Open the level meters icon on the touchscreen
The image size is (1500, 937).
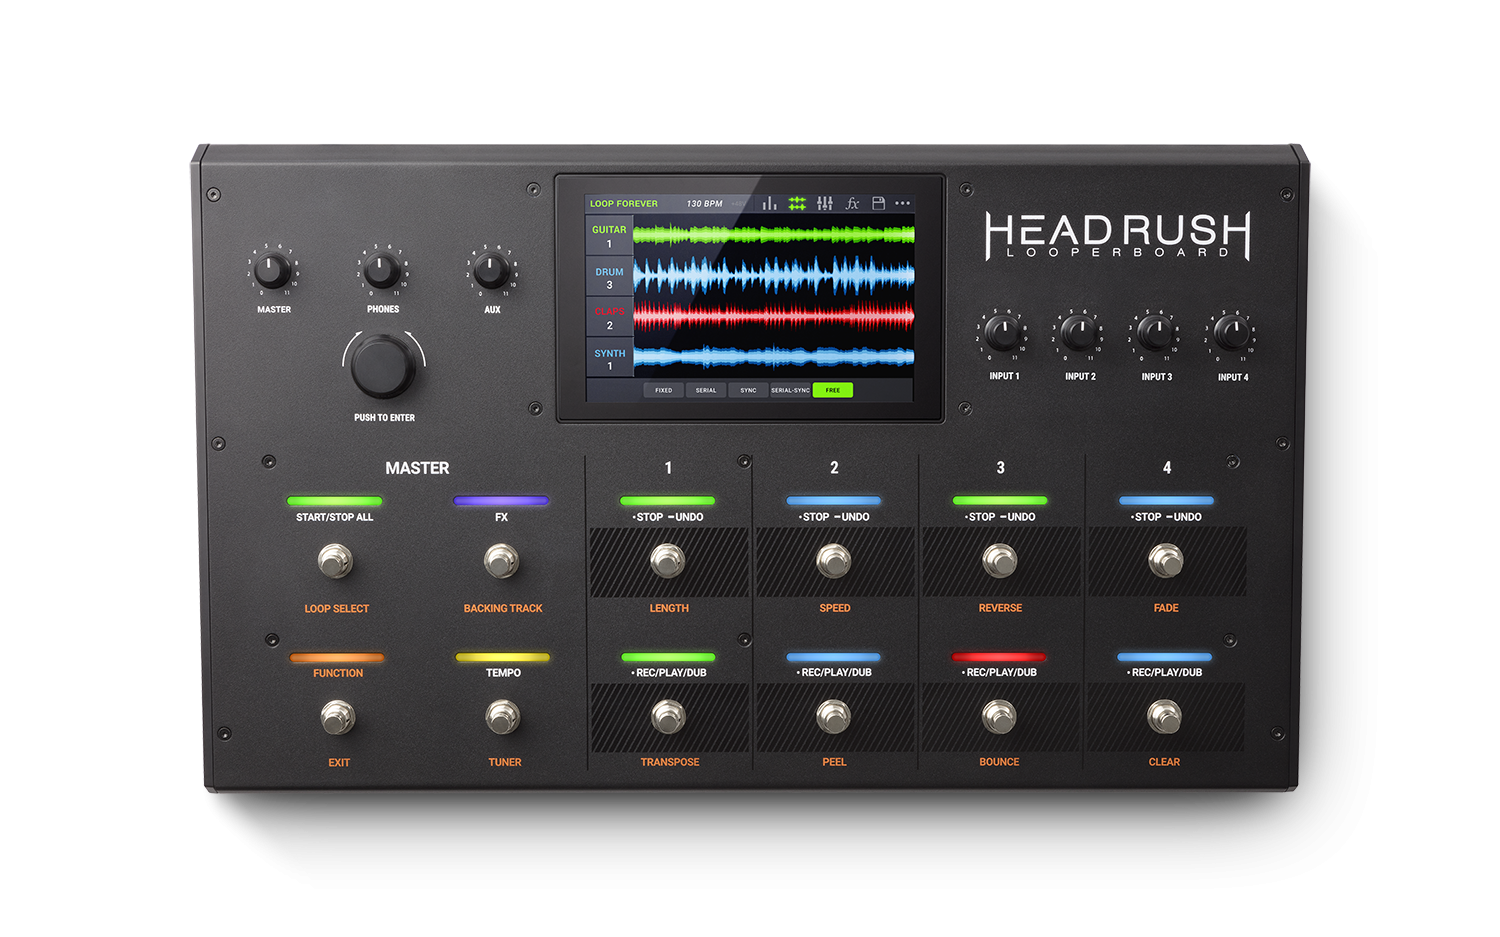(x=770, y=203)
